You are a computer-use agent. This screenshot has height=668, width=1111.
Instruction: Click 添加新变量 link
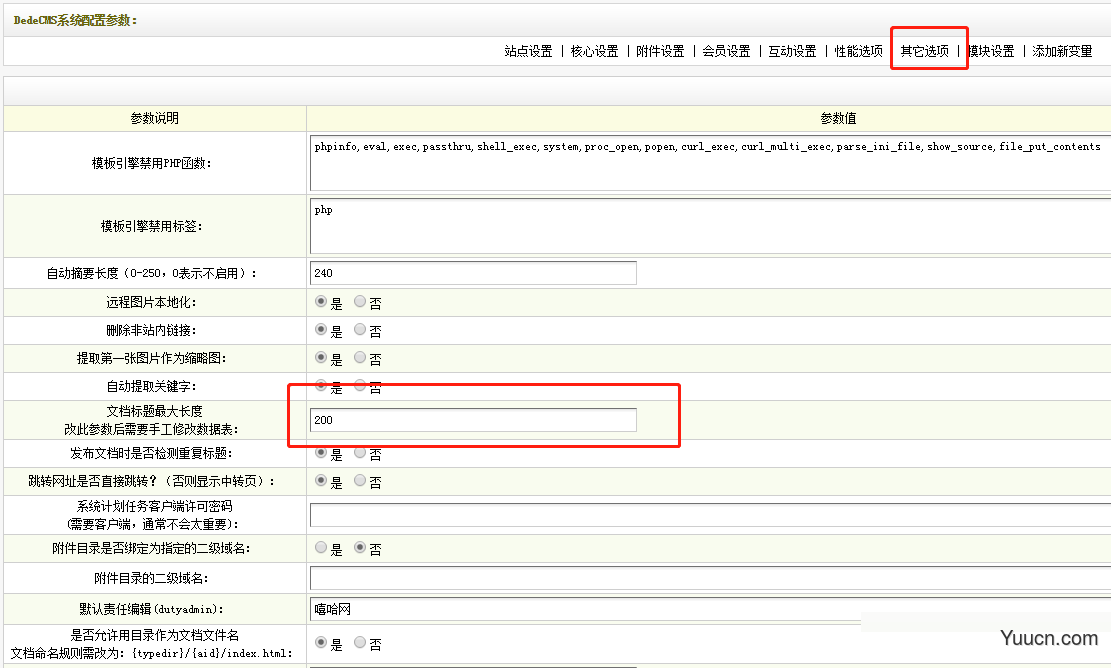pyautogui.click(x=1062, y=51)
